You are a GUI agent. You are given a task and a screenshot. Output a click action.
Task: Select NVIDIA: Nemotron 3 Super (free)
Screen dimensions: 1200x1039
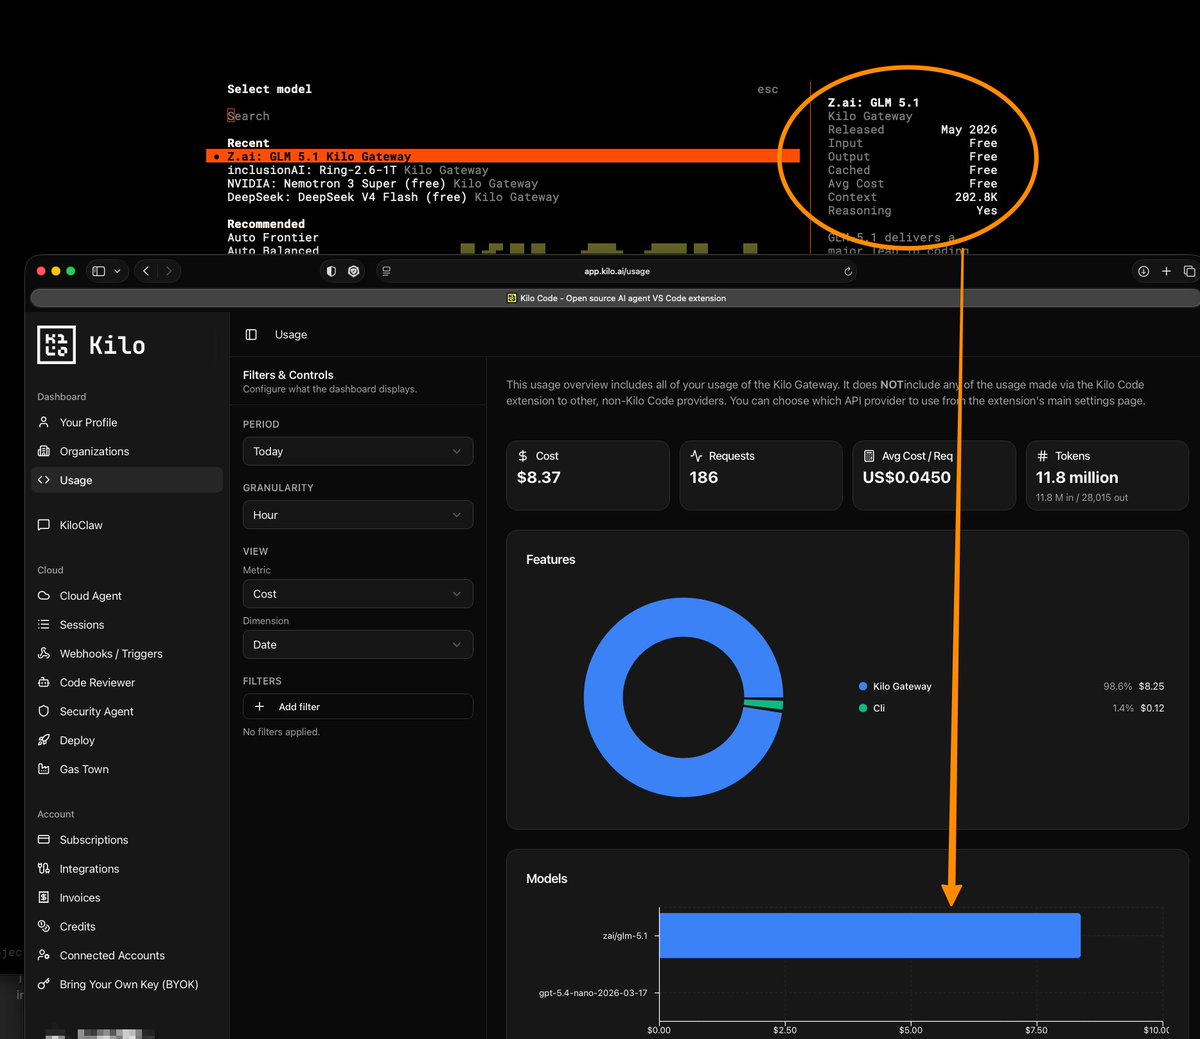coord(382,184)
